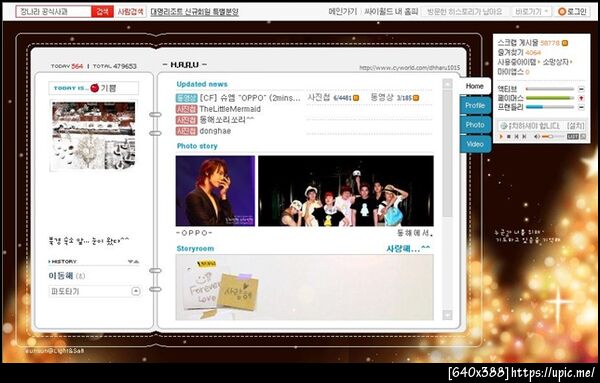Open the LIST button in BGM player
600x383 pixels.
click(572, 137)
